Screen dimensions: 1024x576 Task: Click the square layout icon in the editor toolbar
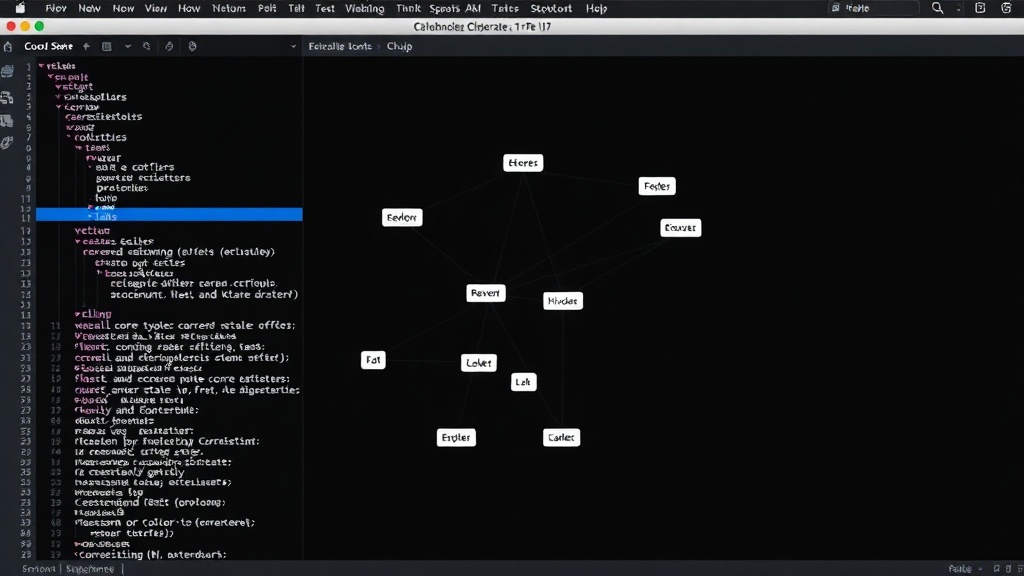coord(106,46)
